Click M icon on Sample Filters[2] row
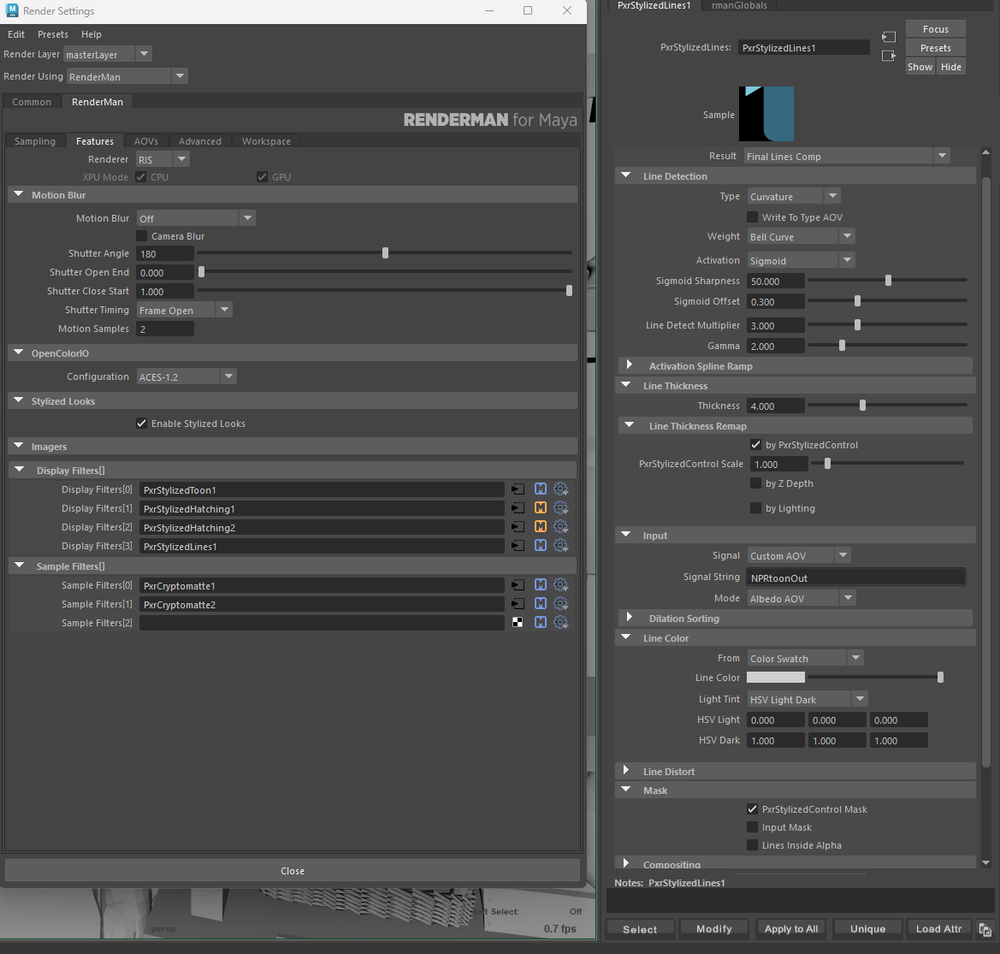The image size is (1000, 954). pos(540,622)
